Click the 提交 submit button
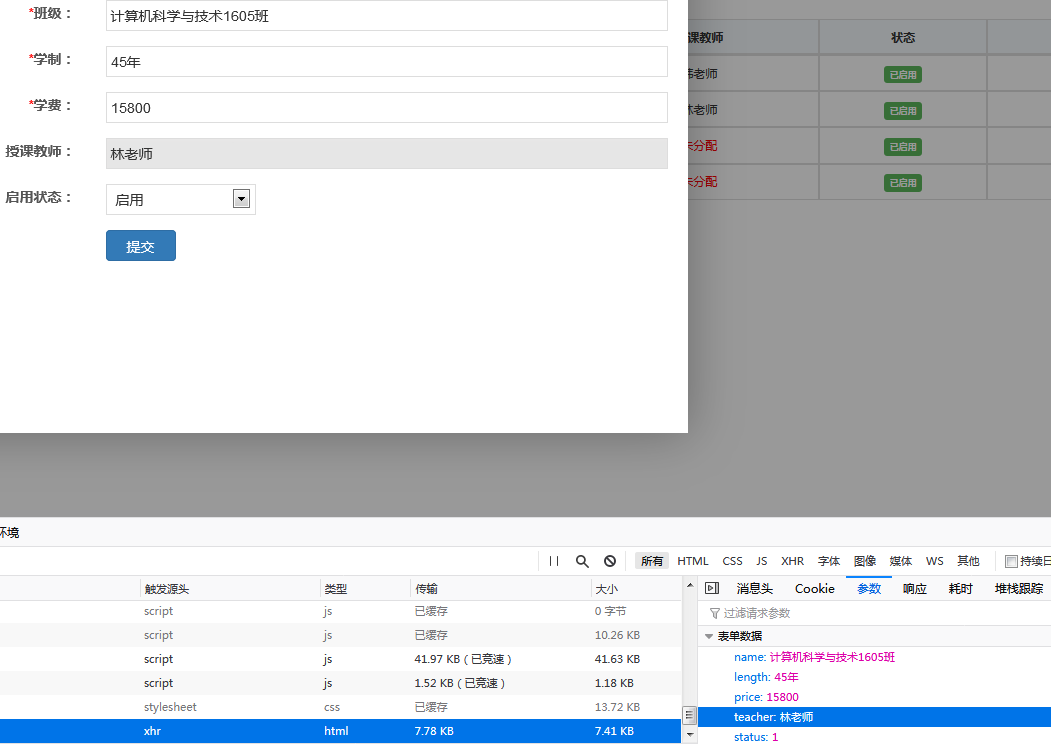 [141, 246]
